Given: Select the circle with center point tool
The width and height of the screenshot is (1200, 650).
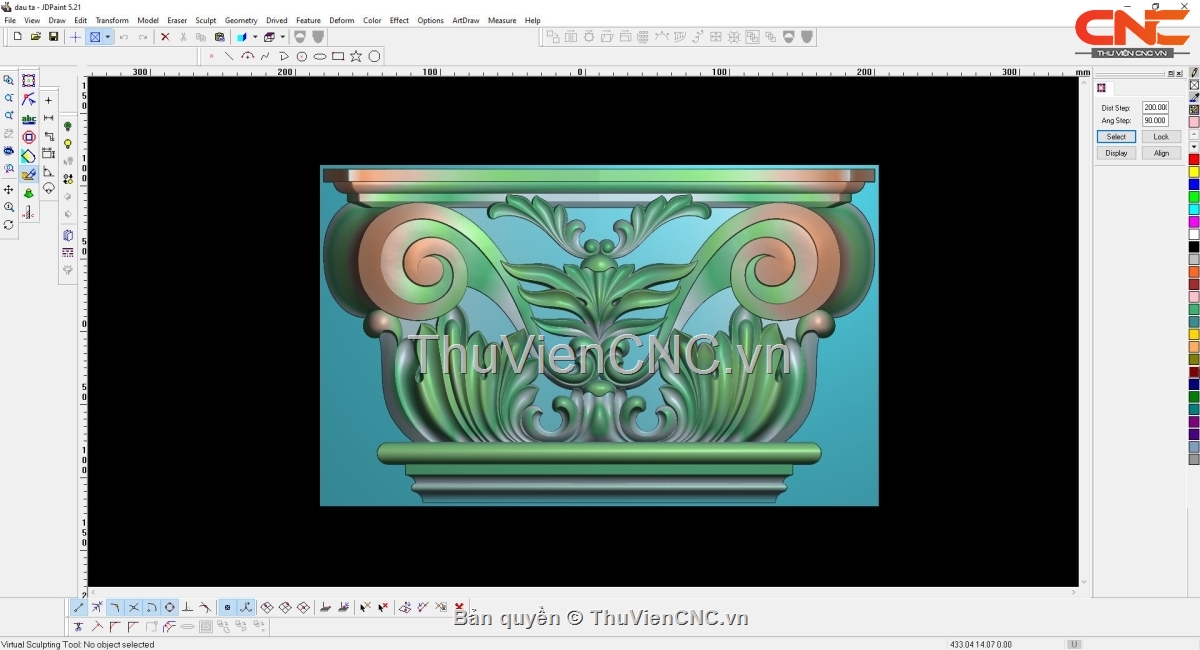Looking at the screenshot, I should [302, 56].
